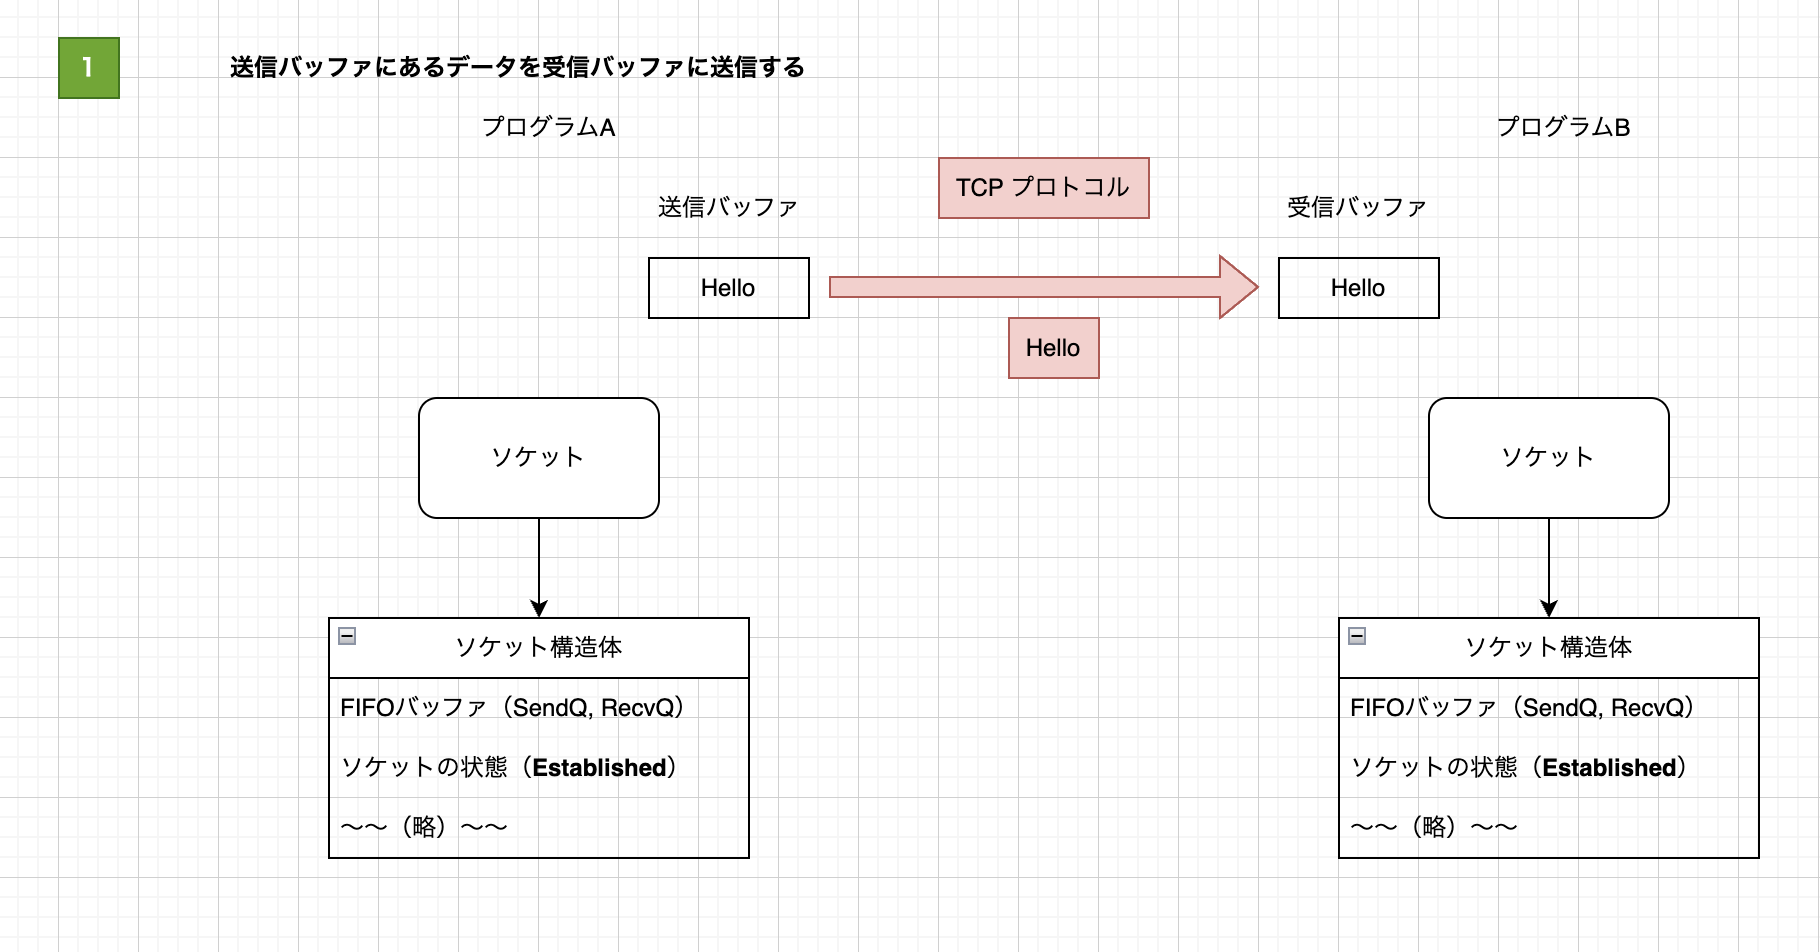Click the プログラムB heading text
Viewport: 1820px width, 952px height.
pyautogui.click(x=1565, y=127)
